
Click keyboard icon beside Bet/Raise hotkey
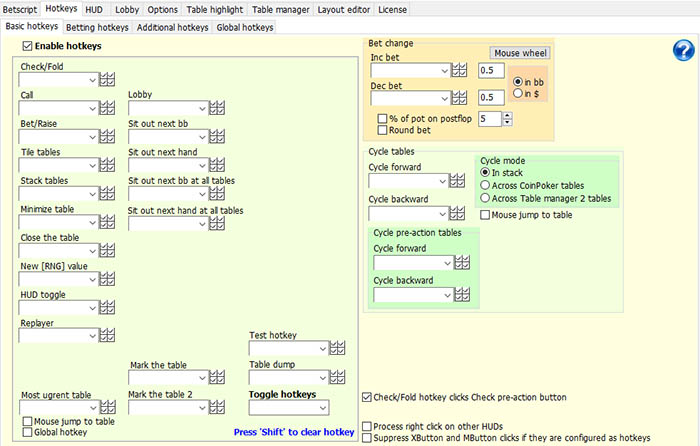tap(107, 138)
